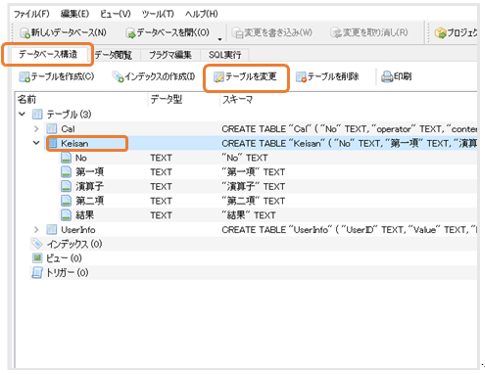Open the ヘルプ(H) menu
485x375 pixels.
coord(202,14)
